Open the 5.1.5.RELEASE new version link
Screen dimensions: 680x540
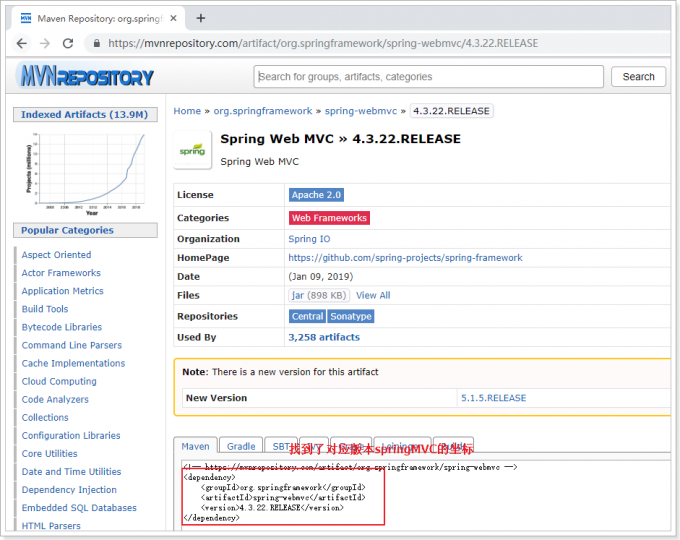click(493, 398)
